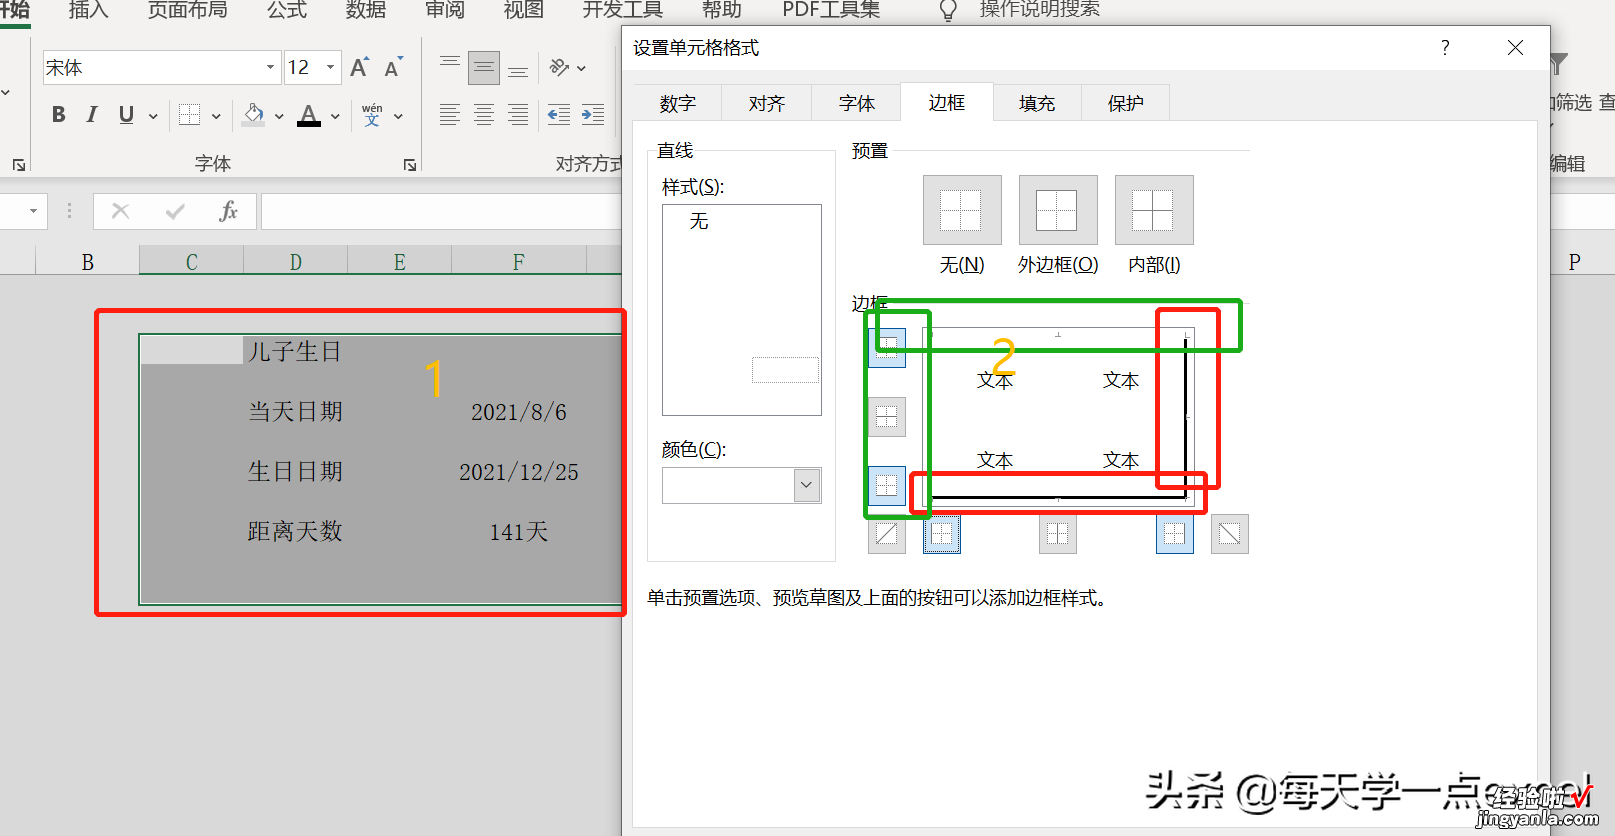Toggle the left border button
Viewport: 1615px width, 836px height.
[x=942, y=534]
